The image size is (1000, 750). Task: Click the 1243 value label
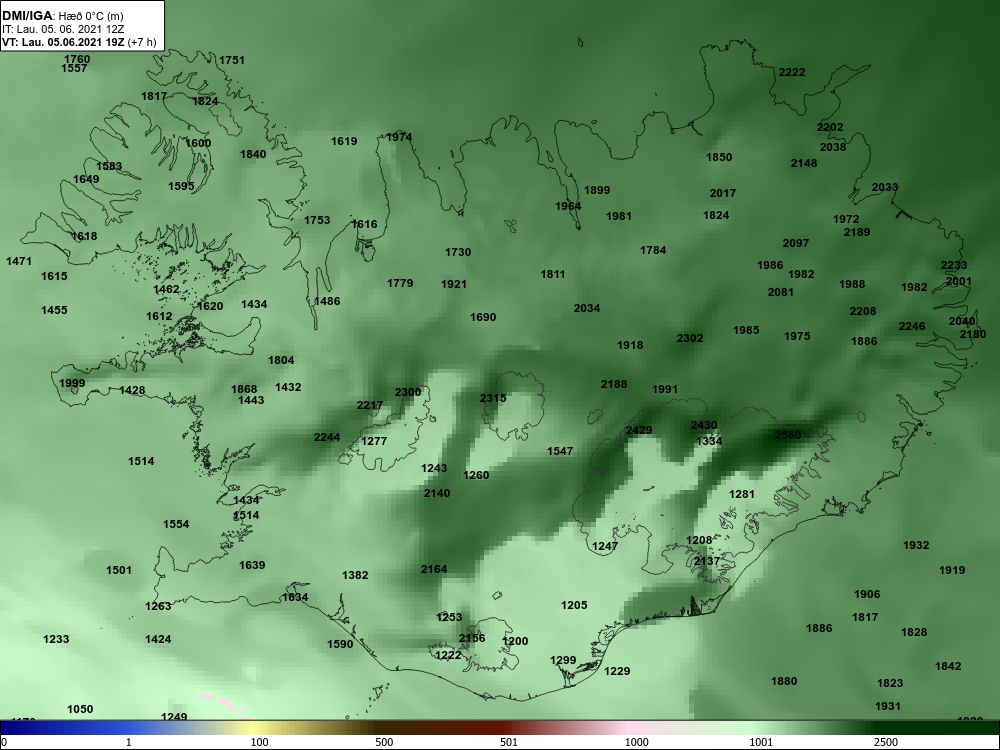point(434,469)
